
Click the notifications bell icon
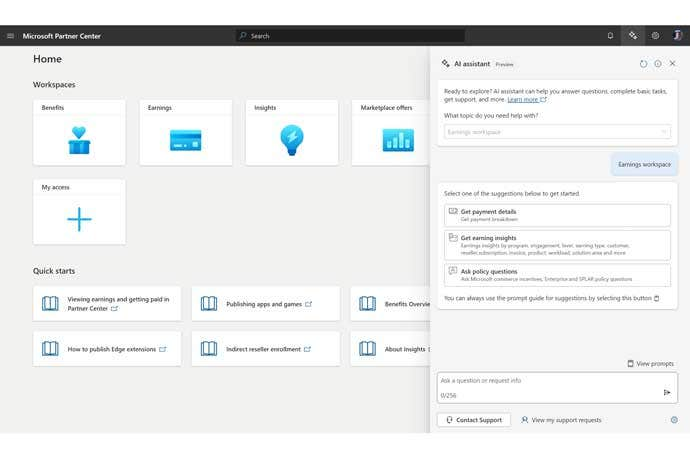(610, 36)
